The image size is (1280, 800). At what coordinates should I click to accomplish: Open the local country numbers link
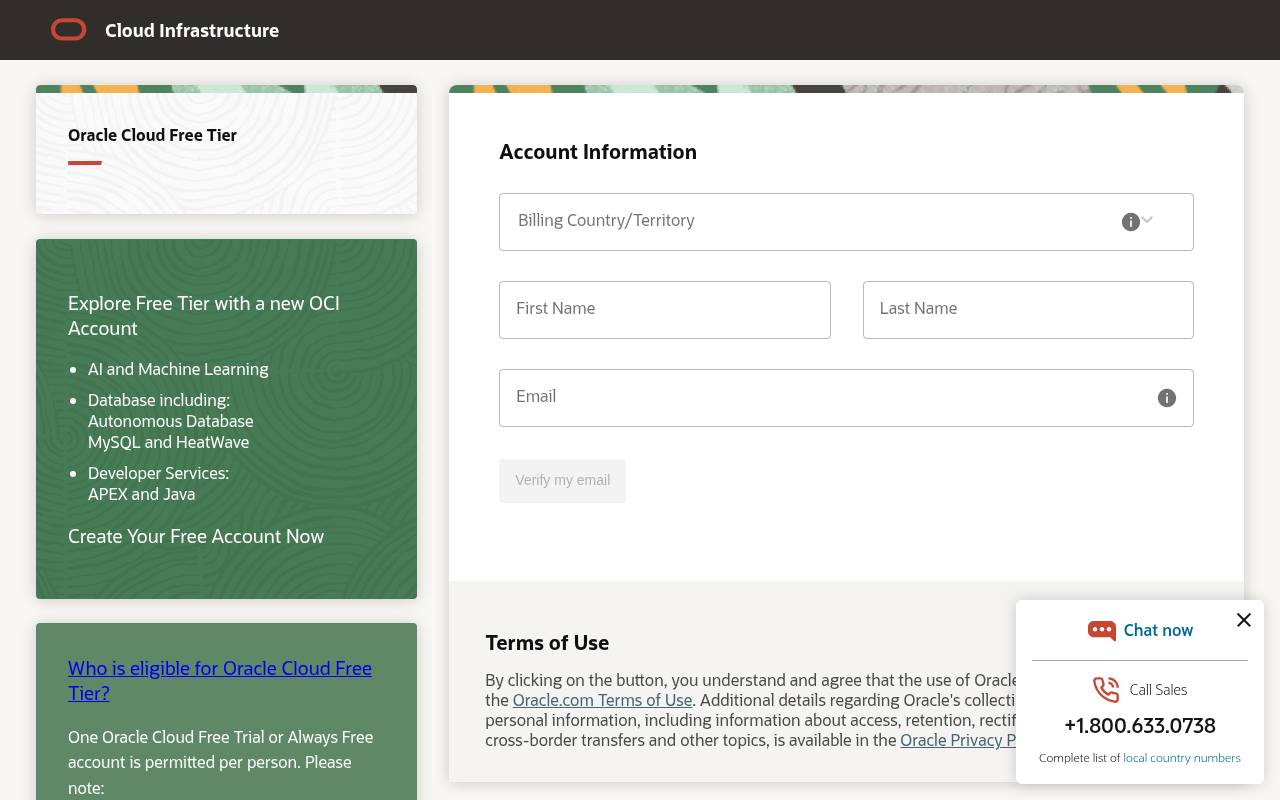point(1182,758)
